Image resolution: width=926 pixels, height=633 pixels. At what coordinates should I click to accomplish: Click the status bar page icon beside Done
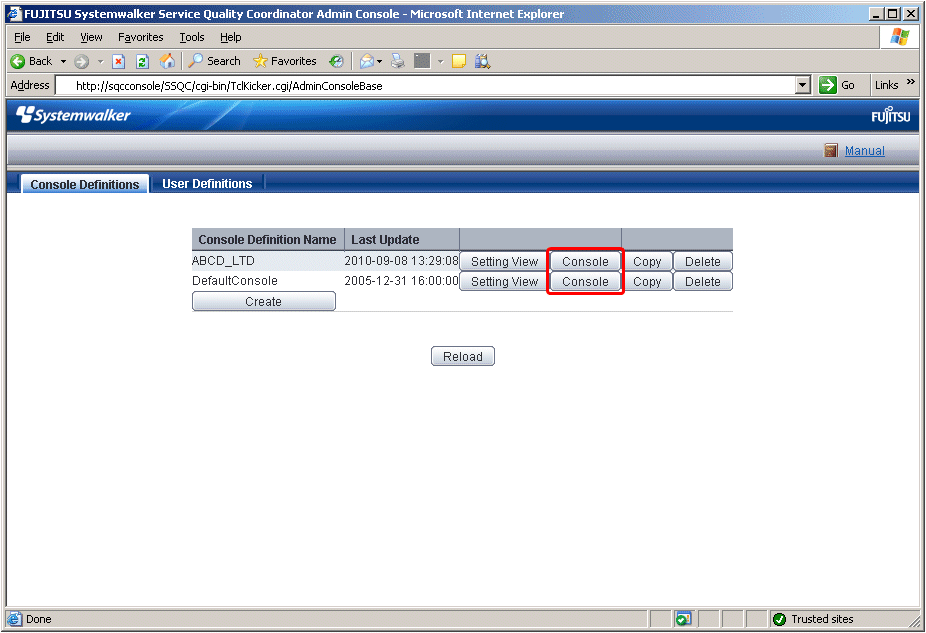coord(14,619)
